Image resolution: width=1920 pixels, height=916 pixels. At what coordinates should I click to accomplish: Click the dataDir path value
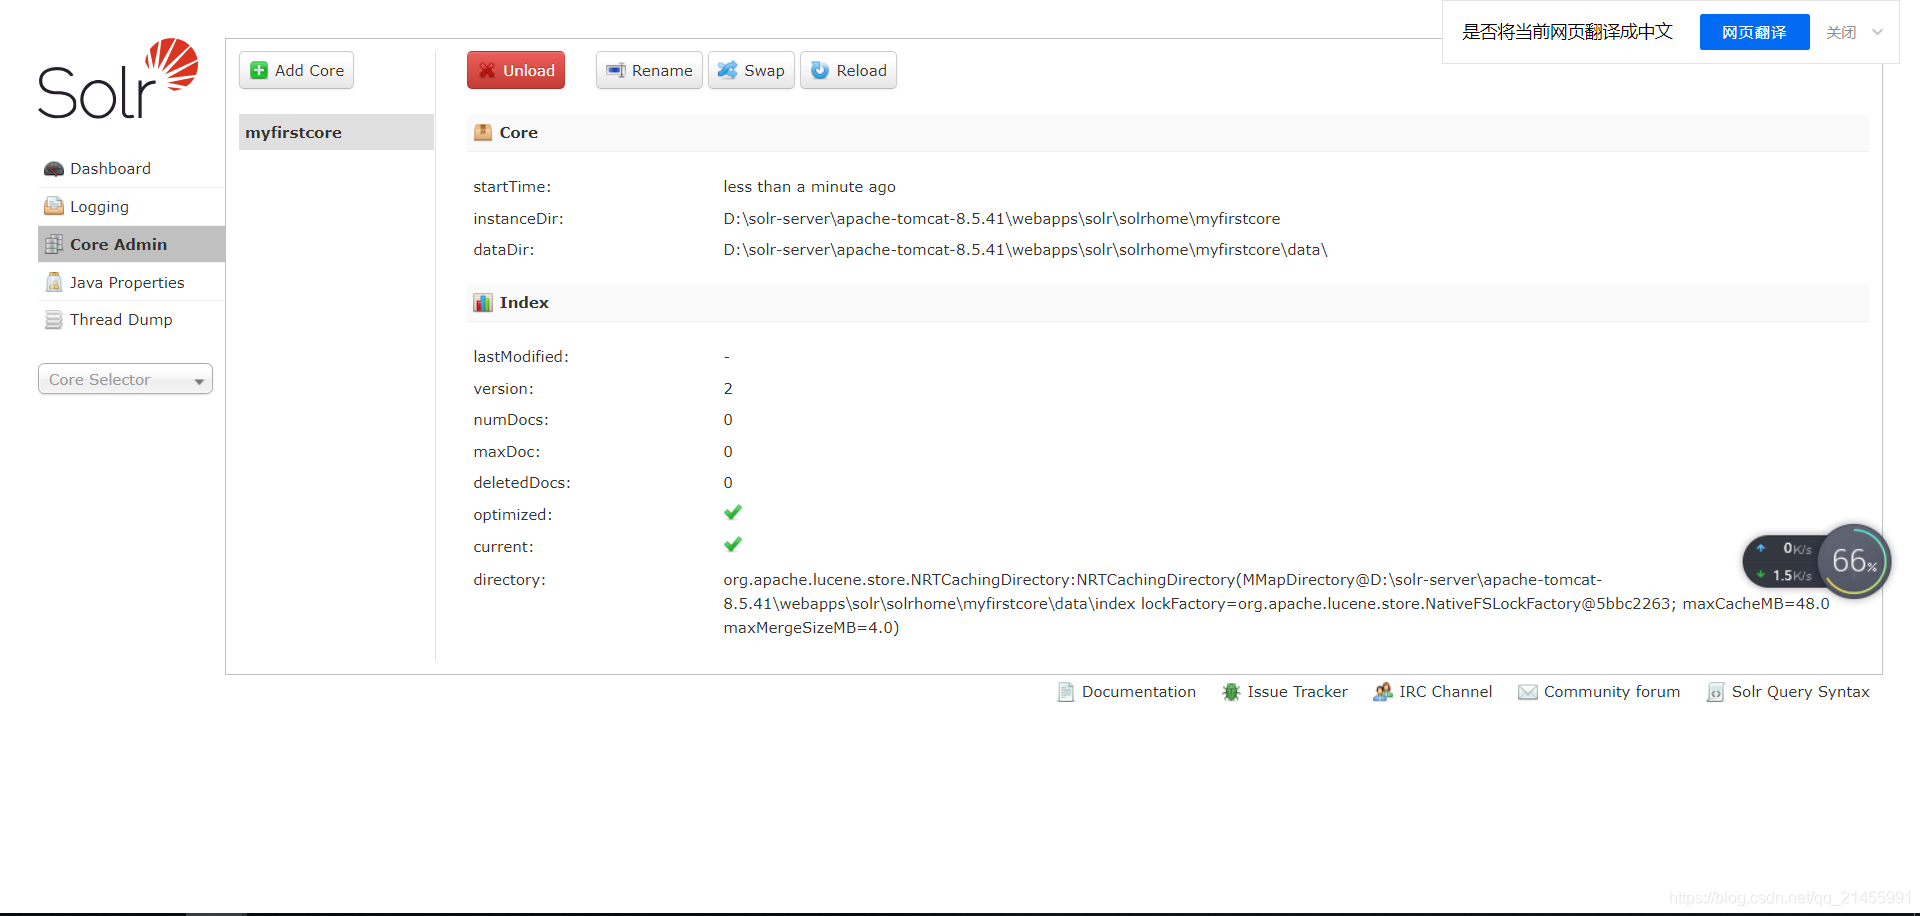tap(1025, 250)
